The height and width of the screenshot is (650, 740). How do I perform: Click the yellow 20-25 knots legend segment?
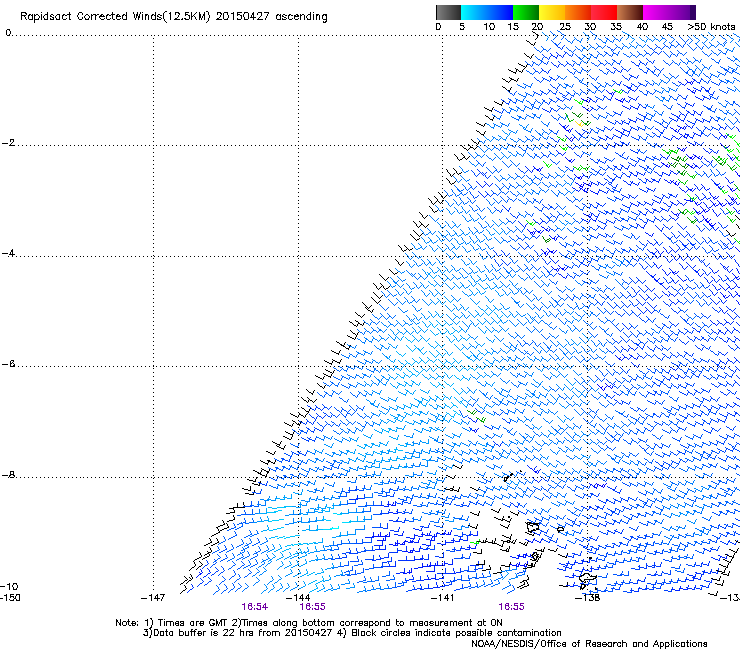(x=552, y=12)
